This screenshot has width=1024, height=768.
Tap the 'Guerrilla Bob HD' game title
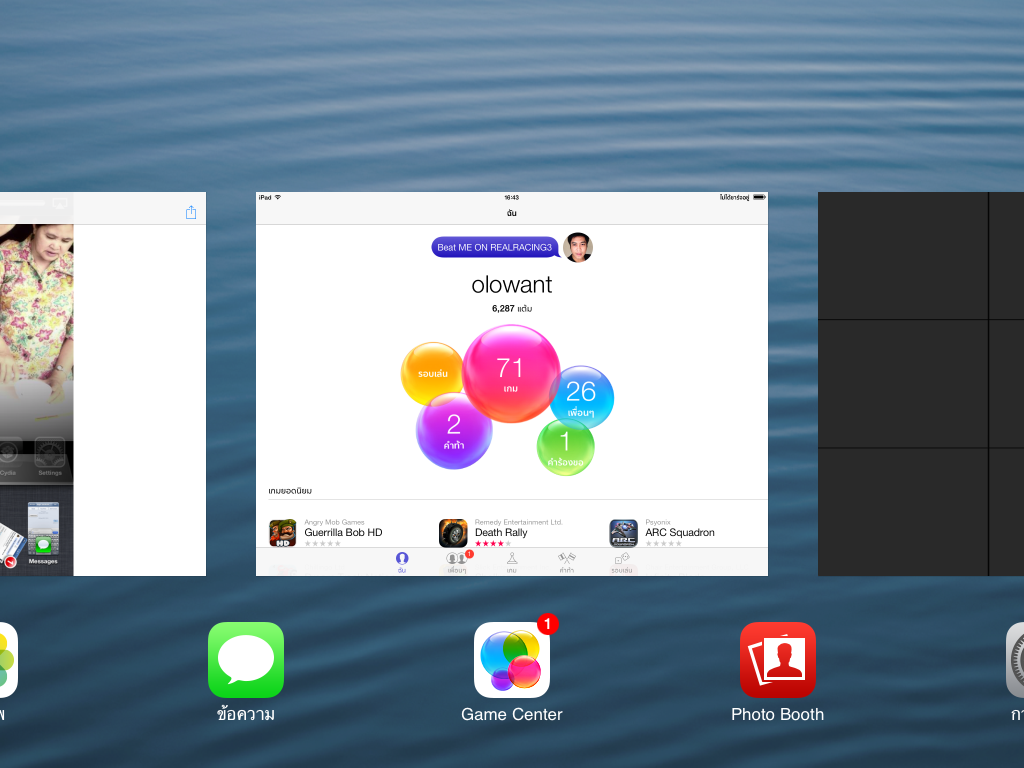coord(344,532)
